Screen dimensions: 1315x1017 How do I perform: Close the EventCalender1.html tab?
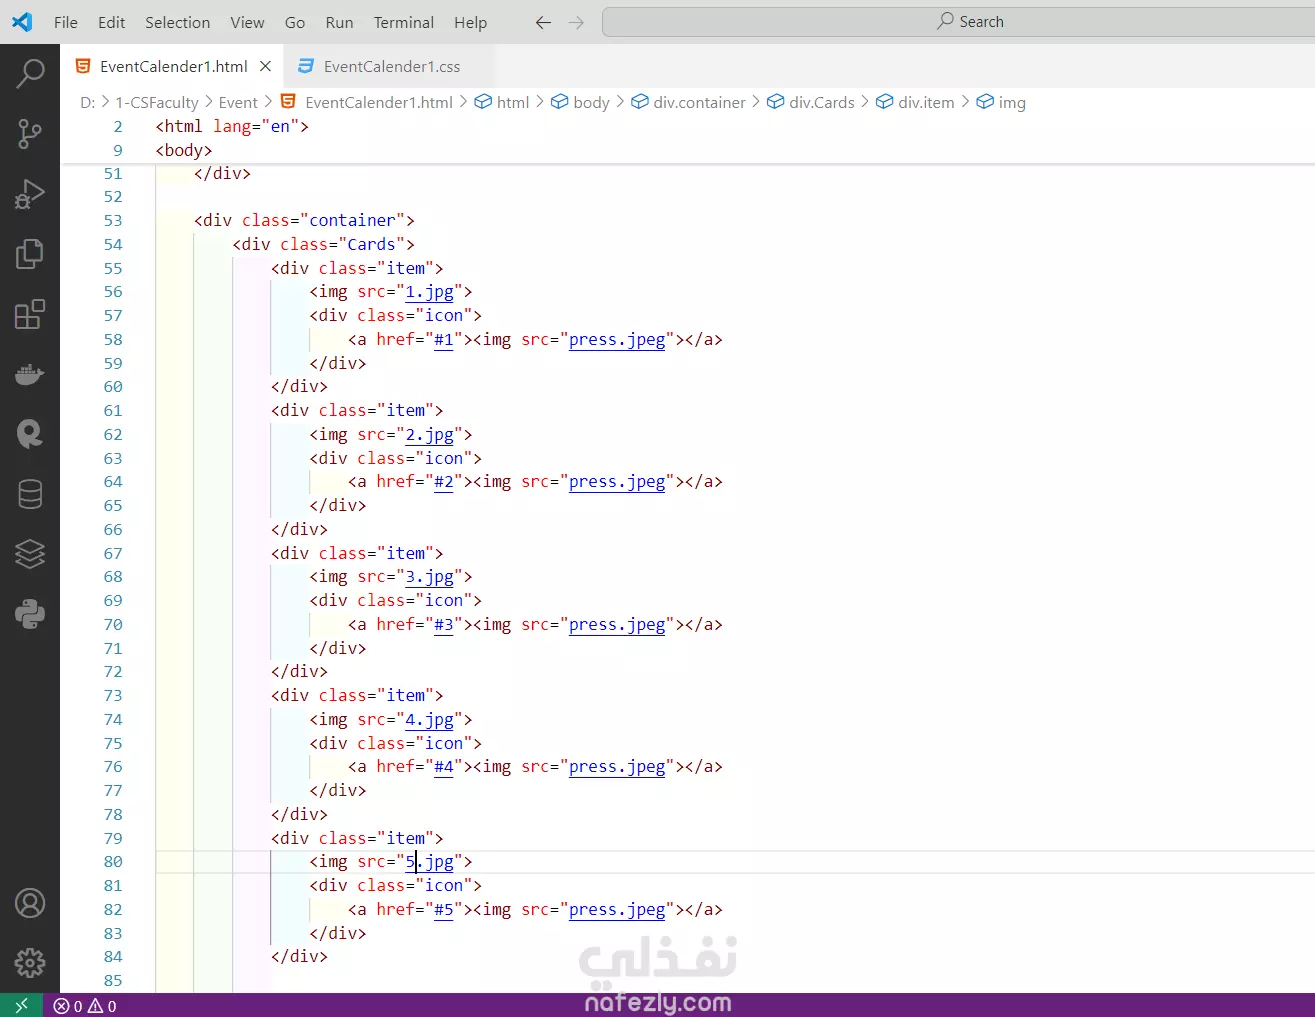(265, 66)
